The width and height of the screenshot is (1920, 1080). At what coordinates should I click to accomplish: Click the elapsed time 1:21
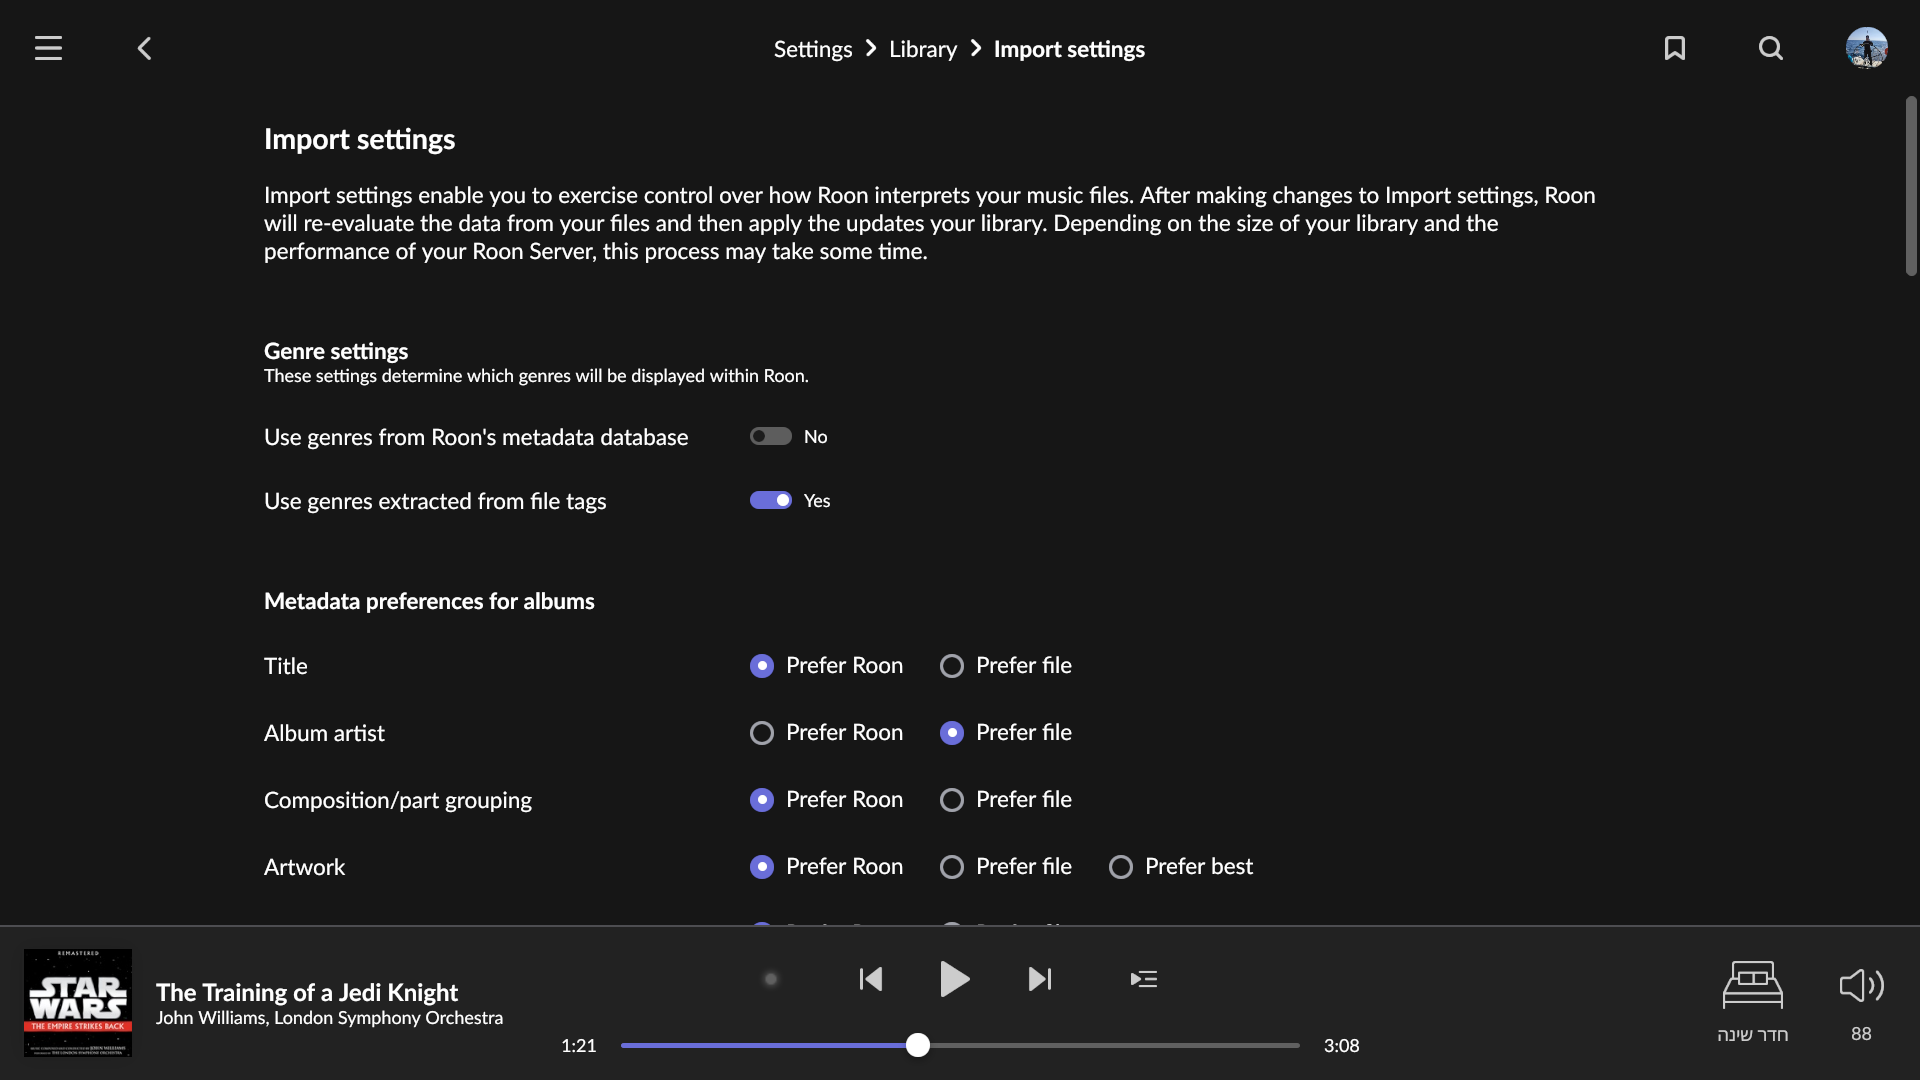(x=579, y=1046)
